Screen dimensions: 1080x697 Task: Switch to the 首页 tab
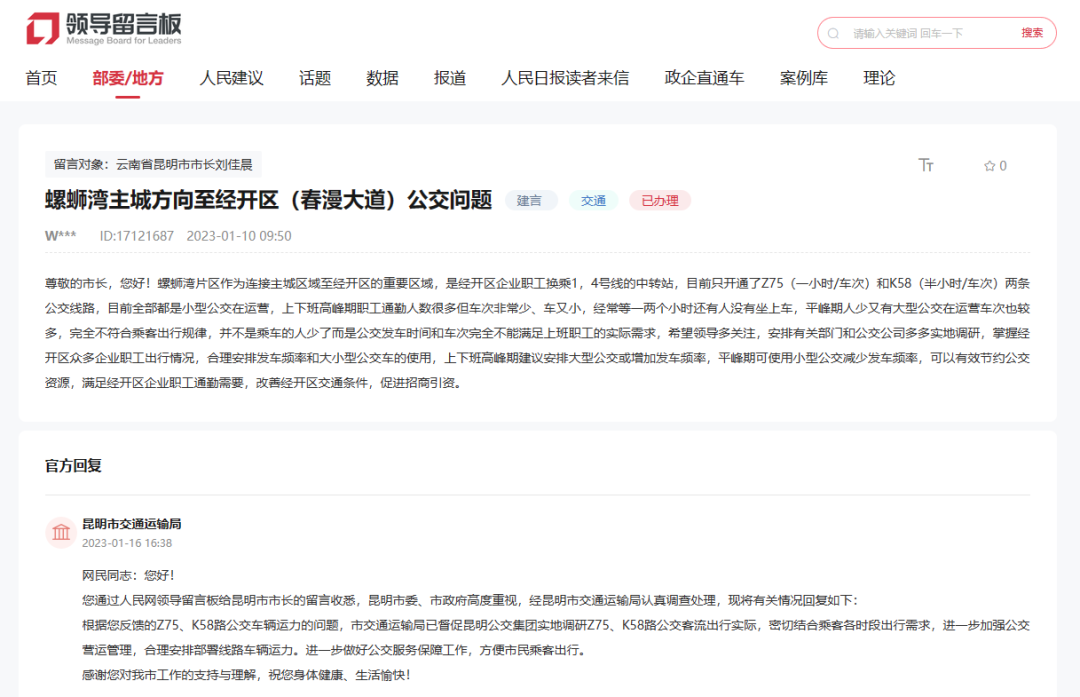[42, 77]
